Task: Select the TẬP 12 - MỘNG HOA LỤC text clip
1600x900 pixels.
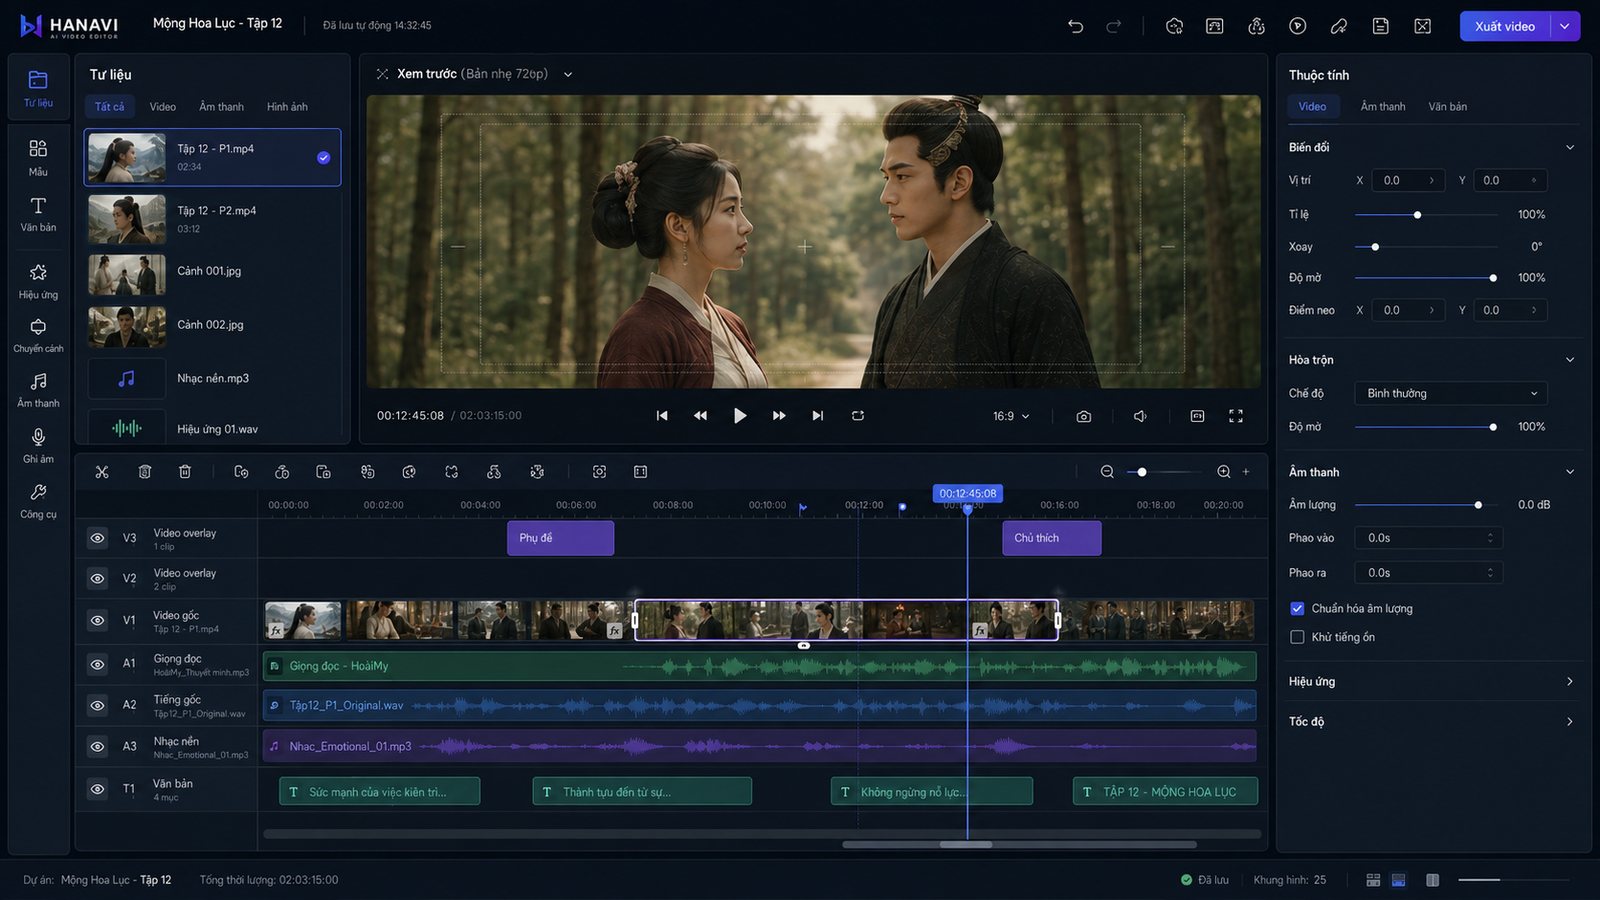Action: tap(1165, 792)
